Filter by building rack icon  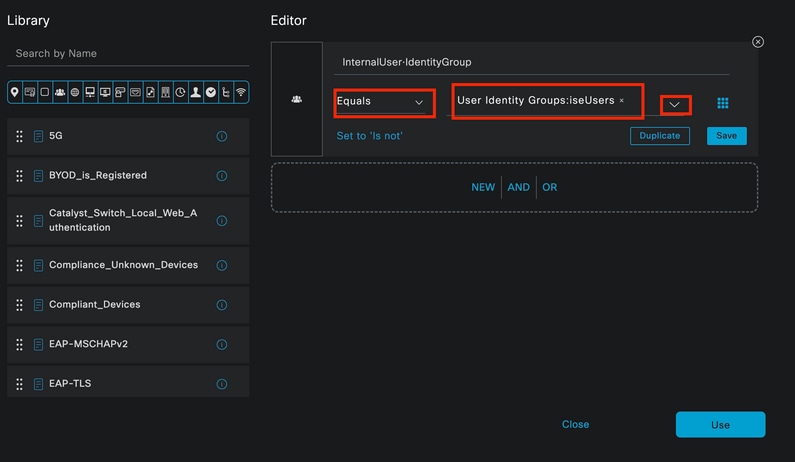click(x=165, y=92)
